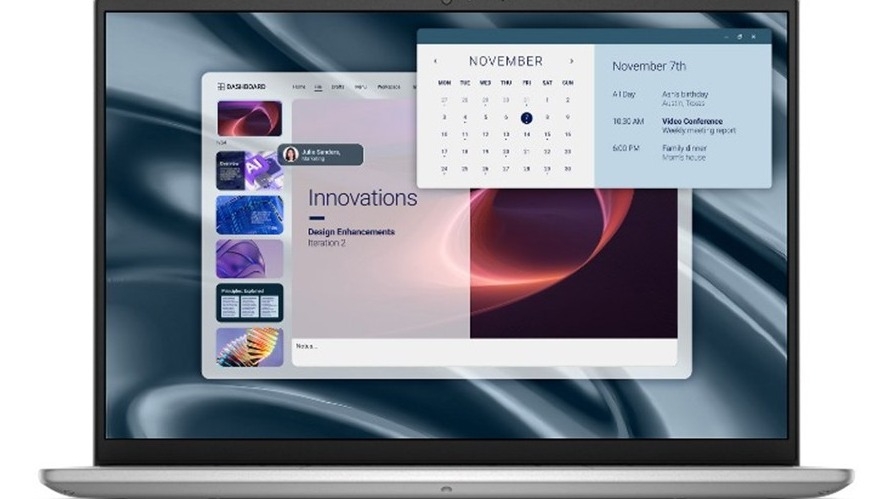Screen dimensions: 880x499
Task: Open the AI Overview slide thumbnail
Action: [250, 170]
